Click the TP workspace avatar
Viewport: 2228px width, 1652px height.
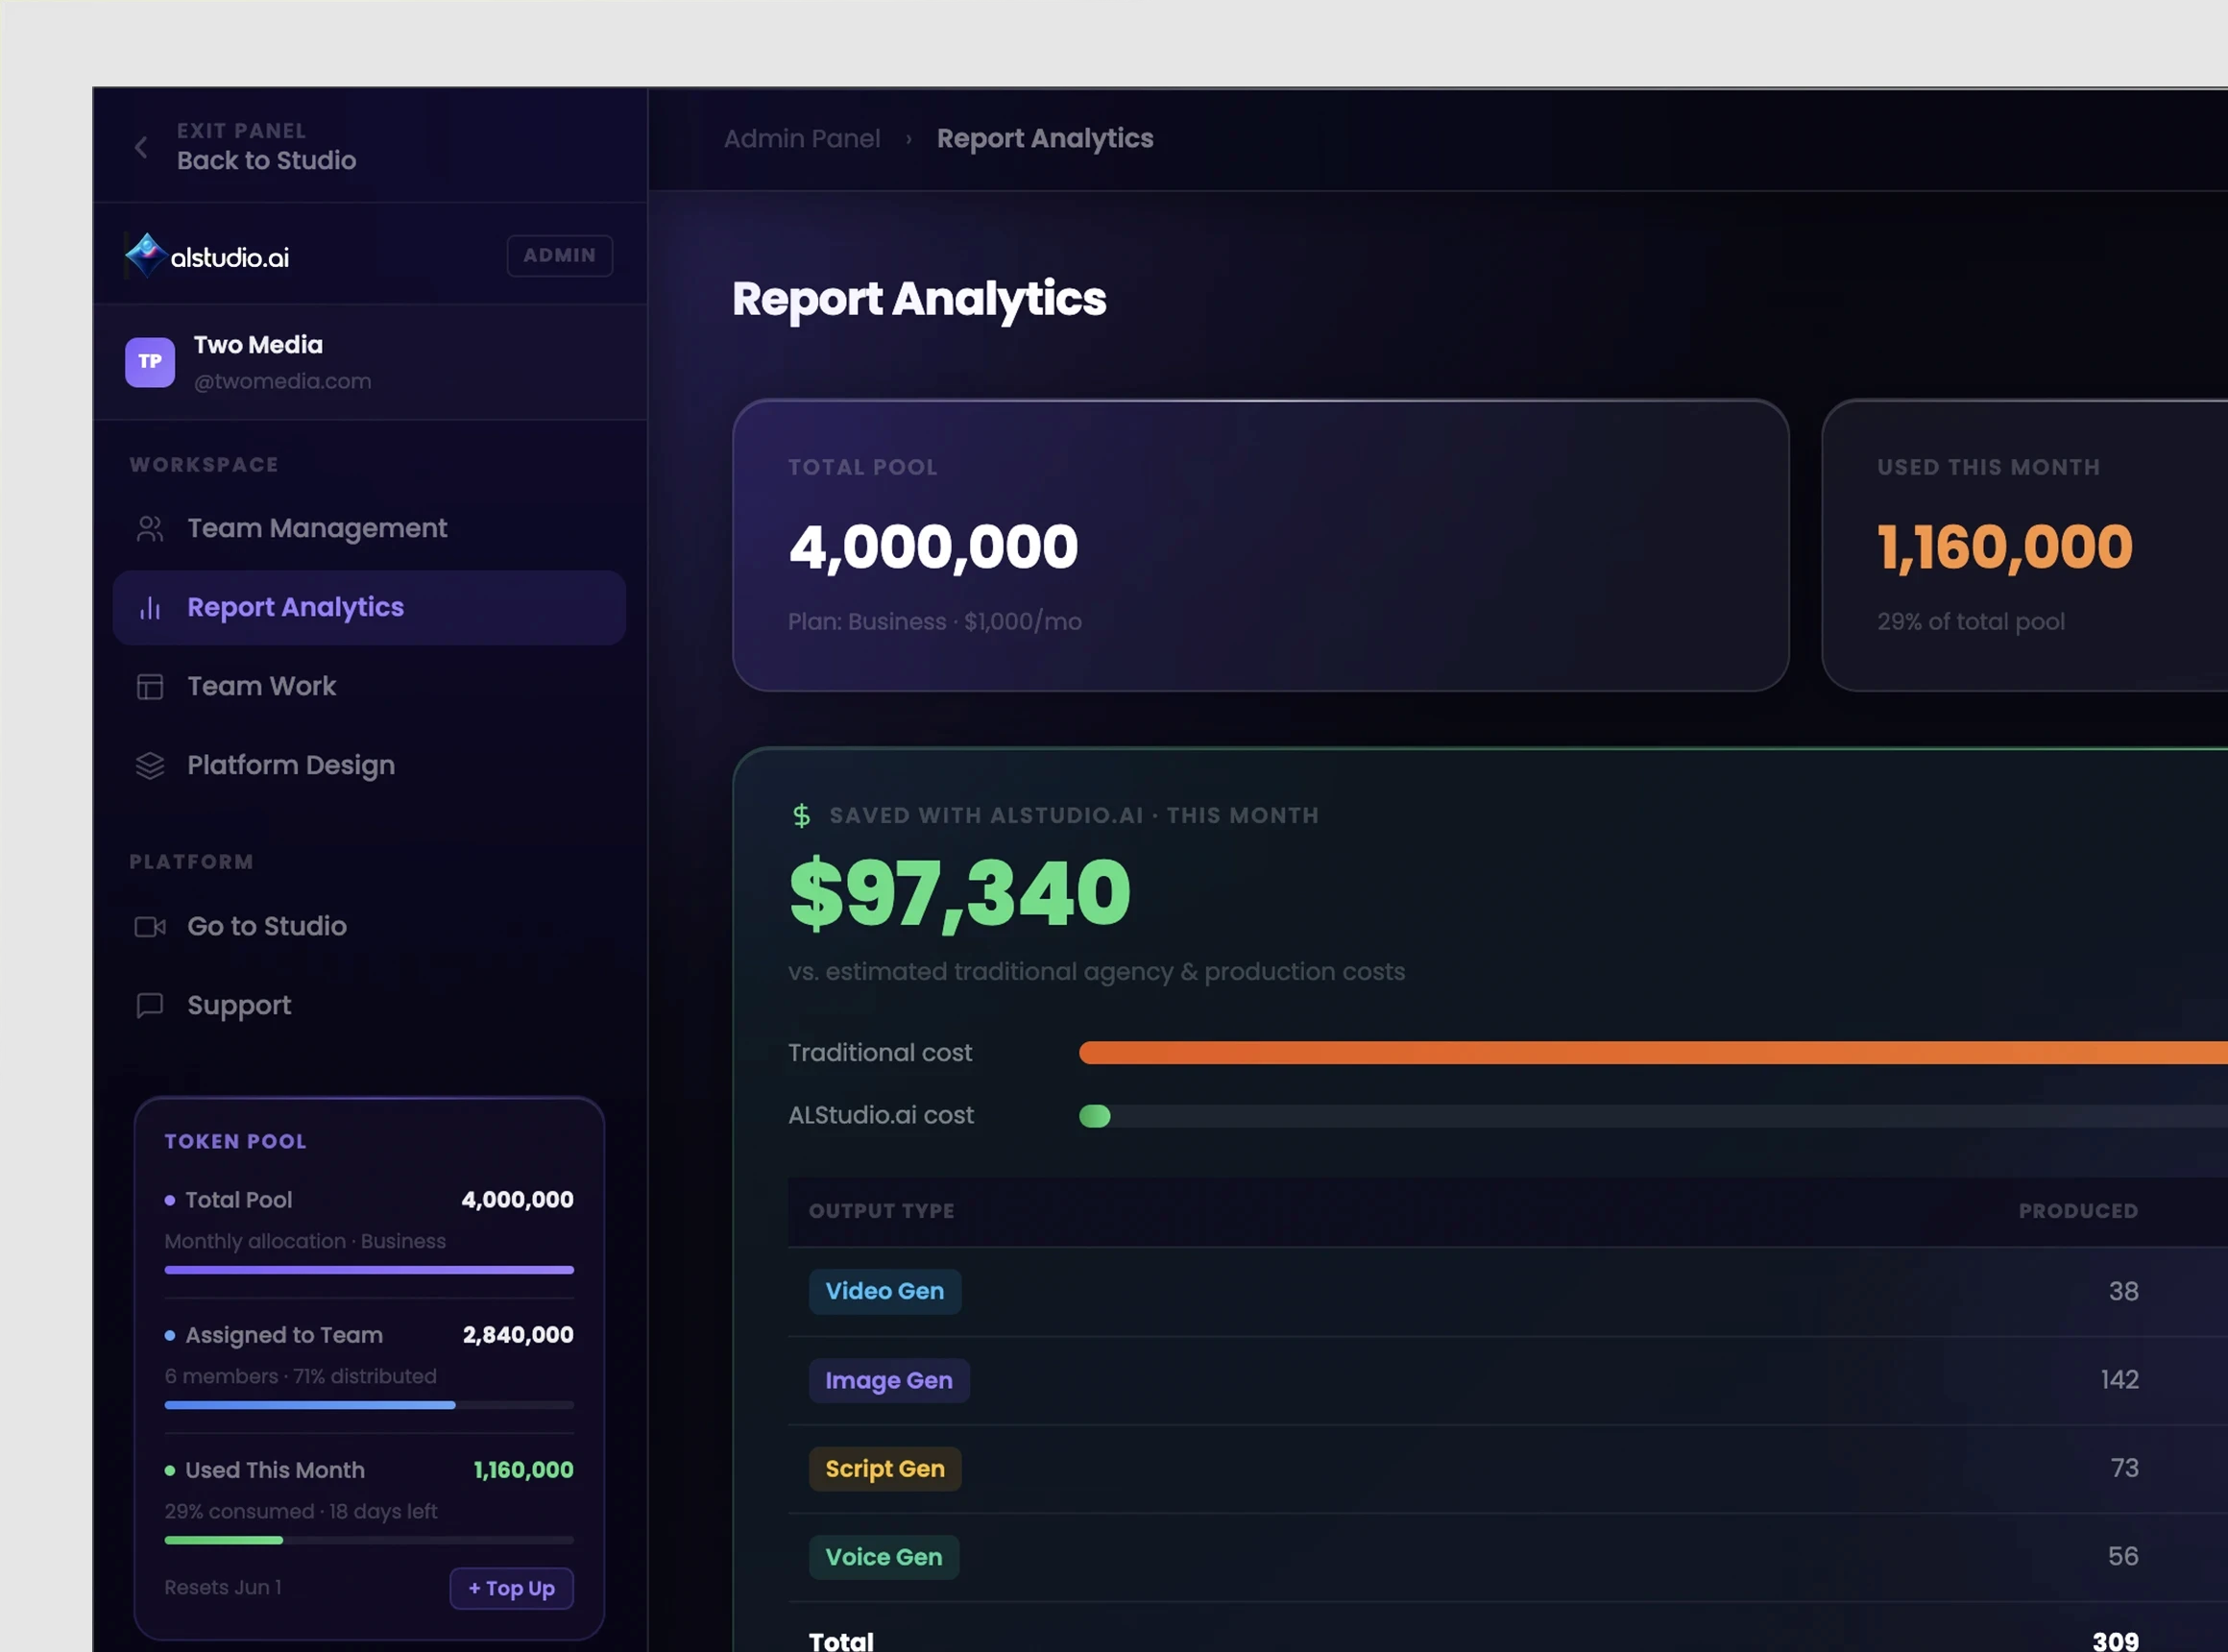150,362
